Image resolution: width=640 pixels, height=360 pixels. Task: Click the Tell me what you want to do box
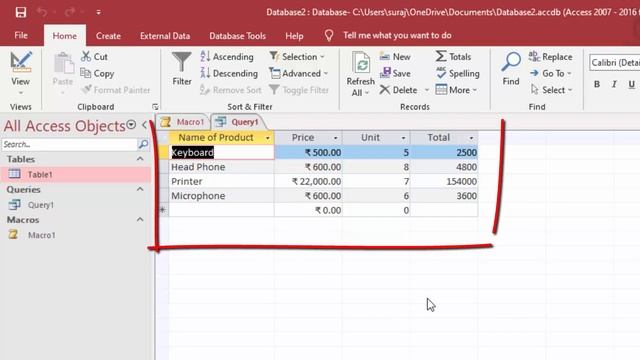(397, 36)
